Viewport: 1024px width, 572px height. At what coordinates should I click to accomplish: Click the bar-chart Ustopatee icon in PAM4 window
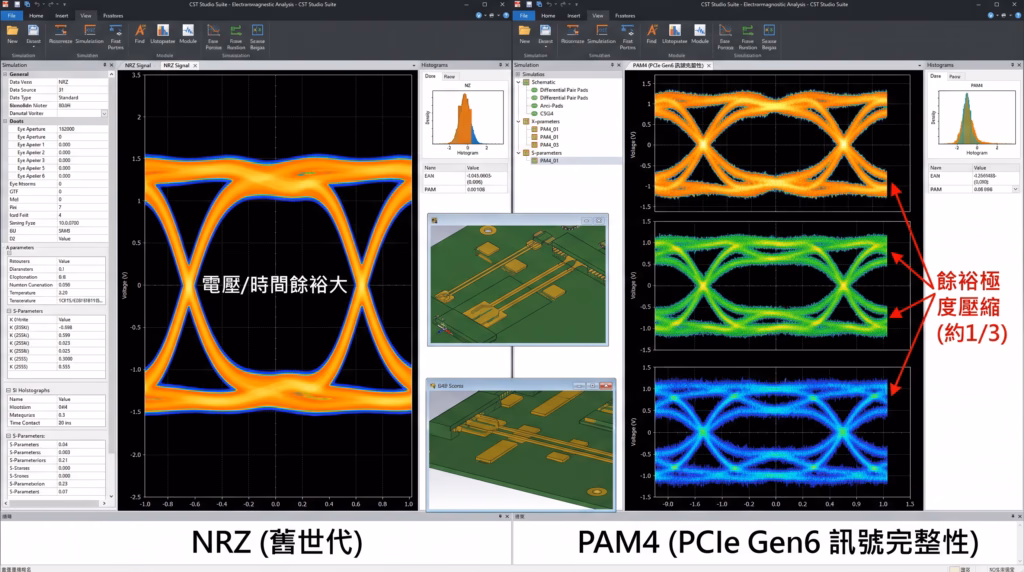click(675, 31)
